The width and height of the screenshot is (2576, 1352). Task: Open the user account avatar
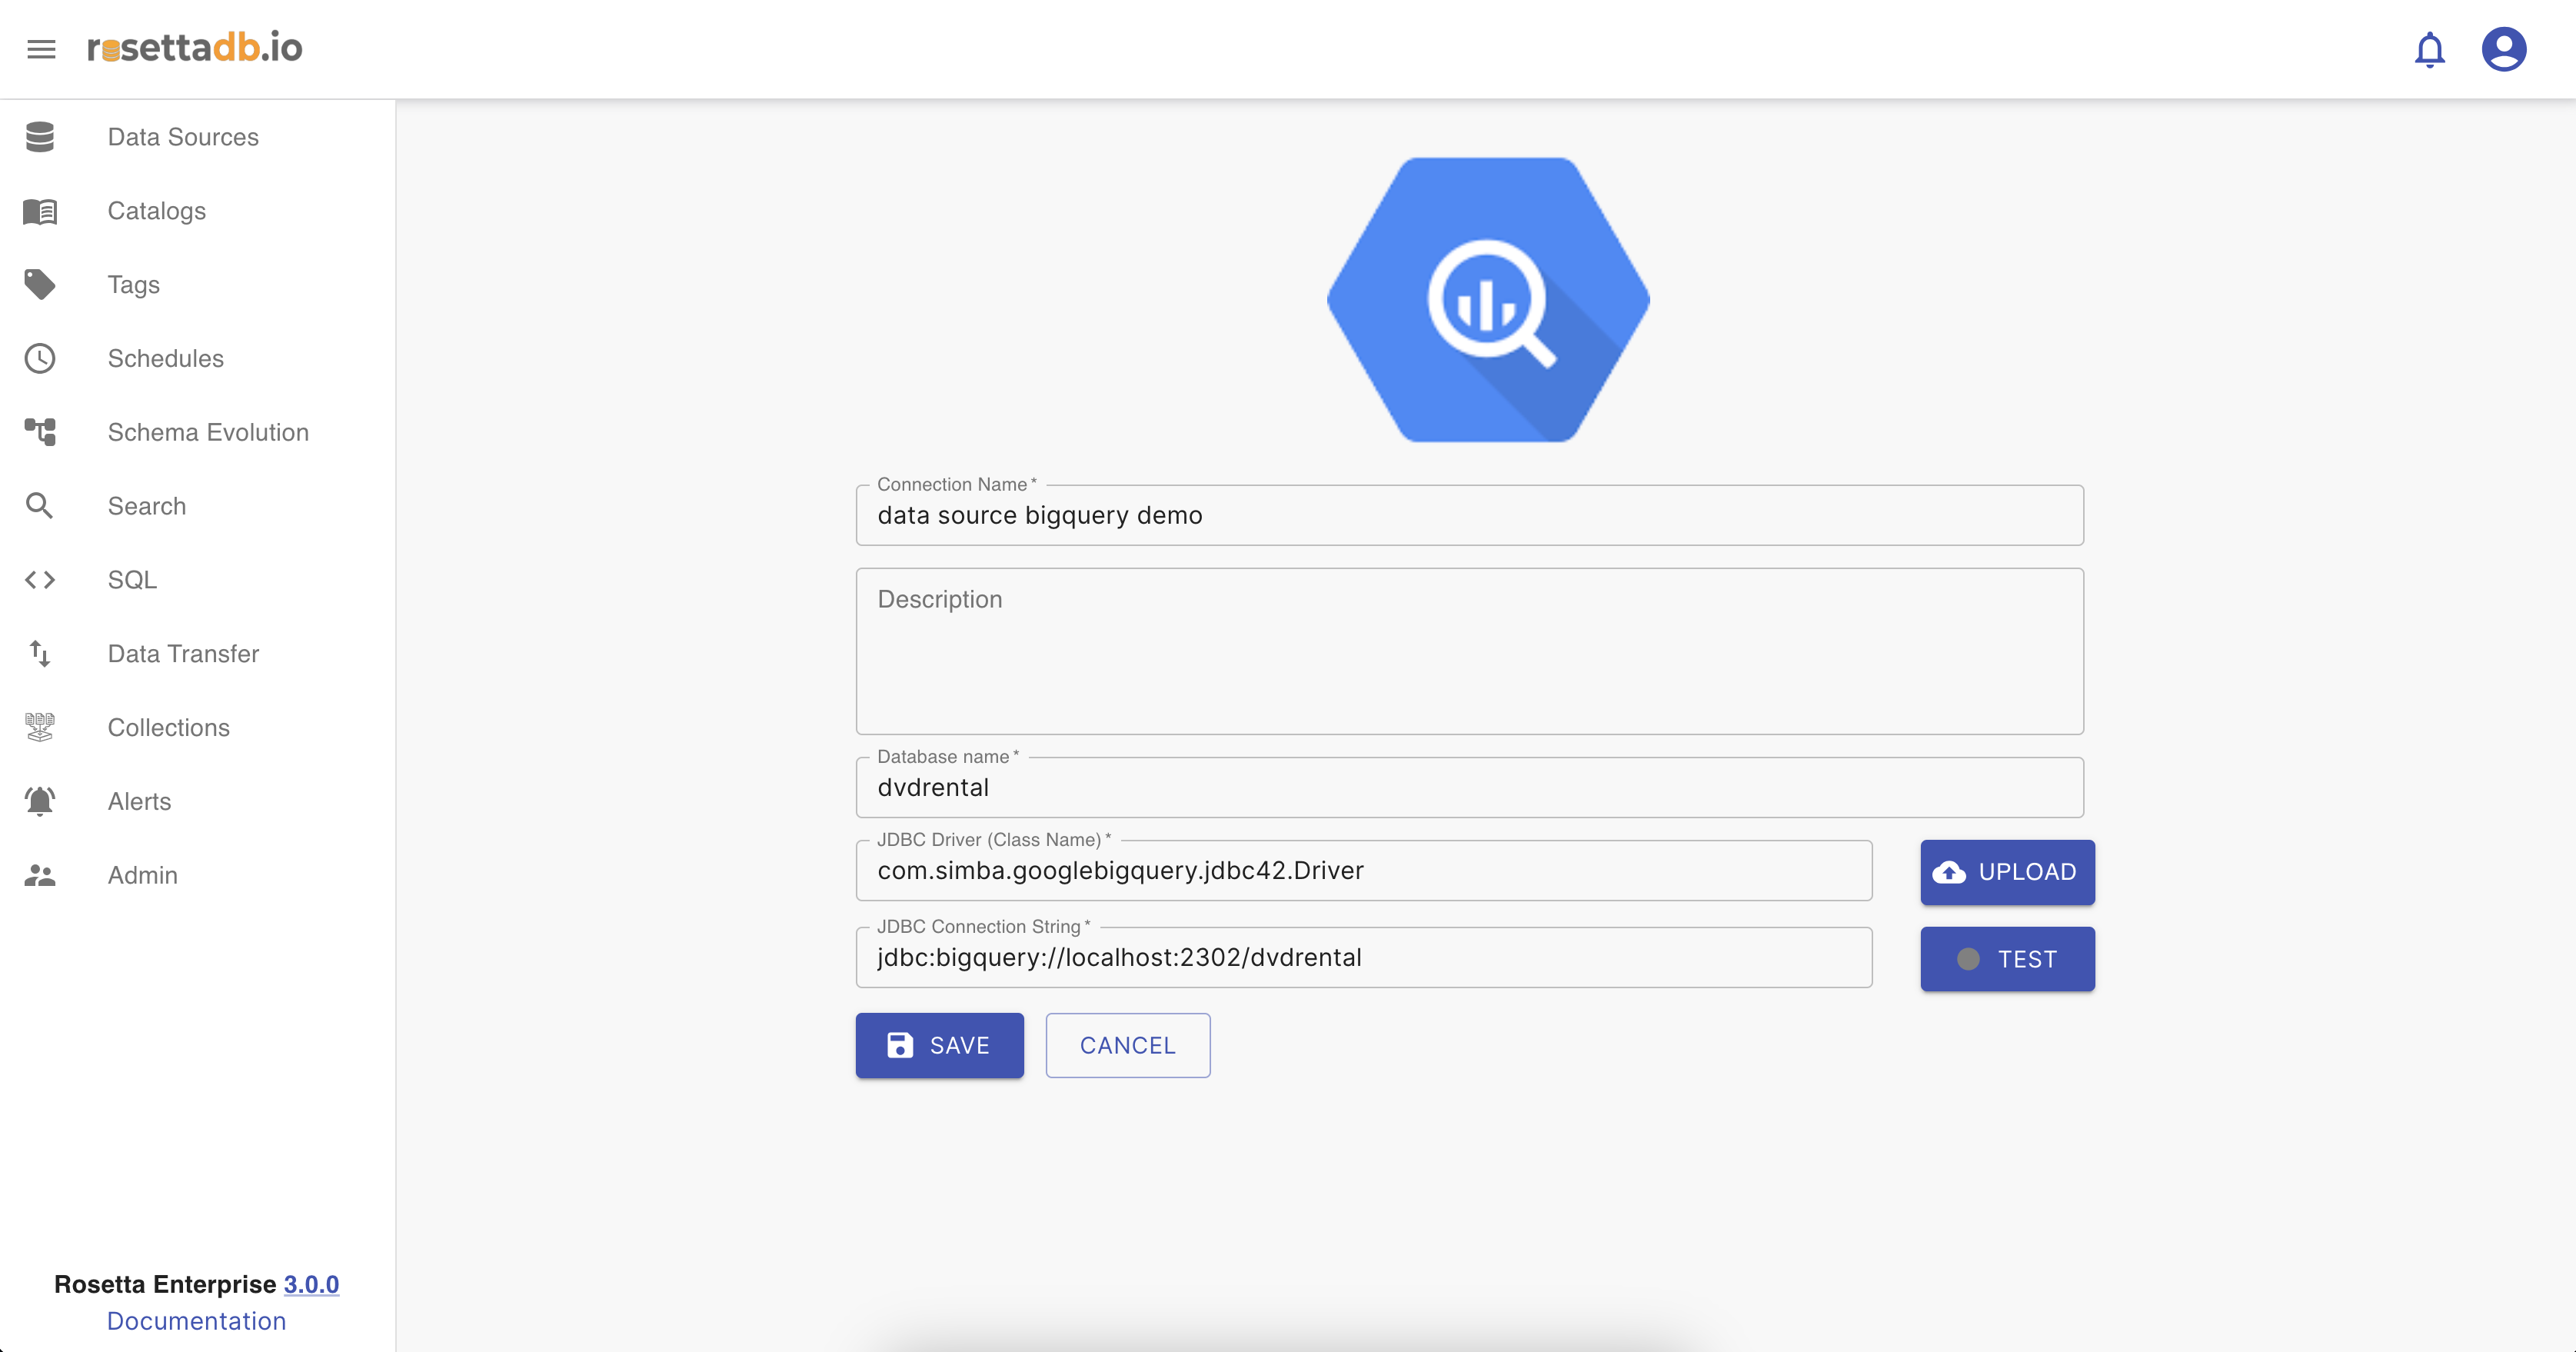2503,49
